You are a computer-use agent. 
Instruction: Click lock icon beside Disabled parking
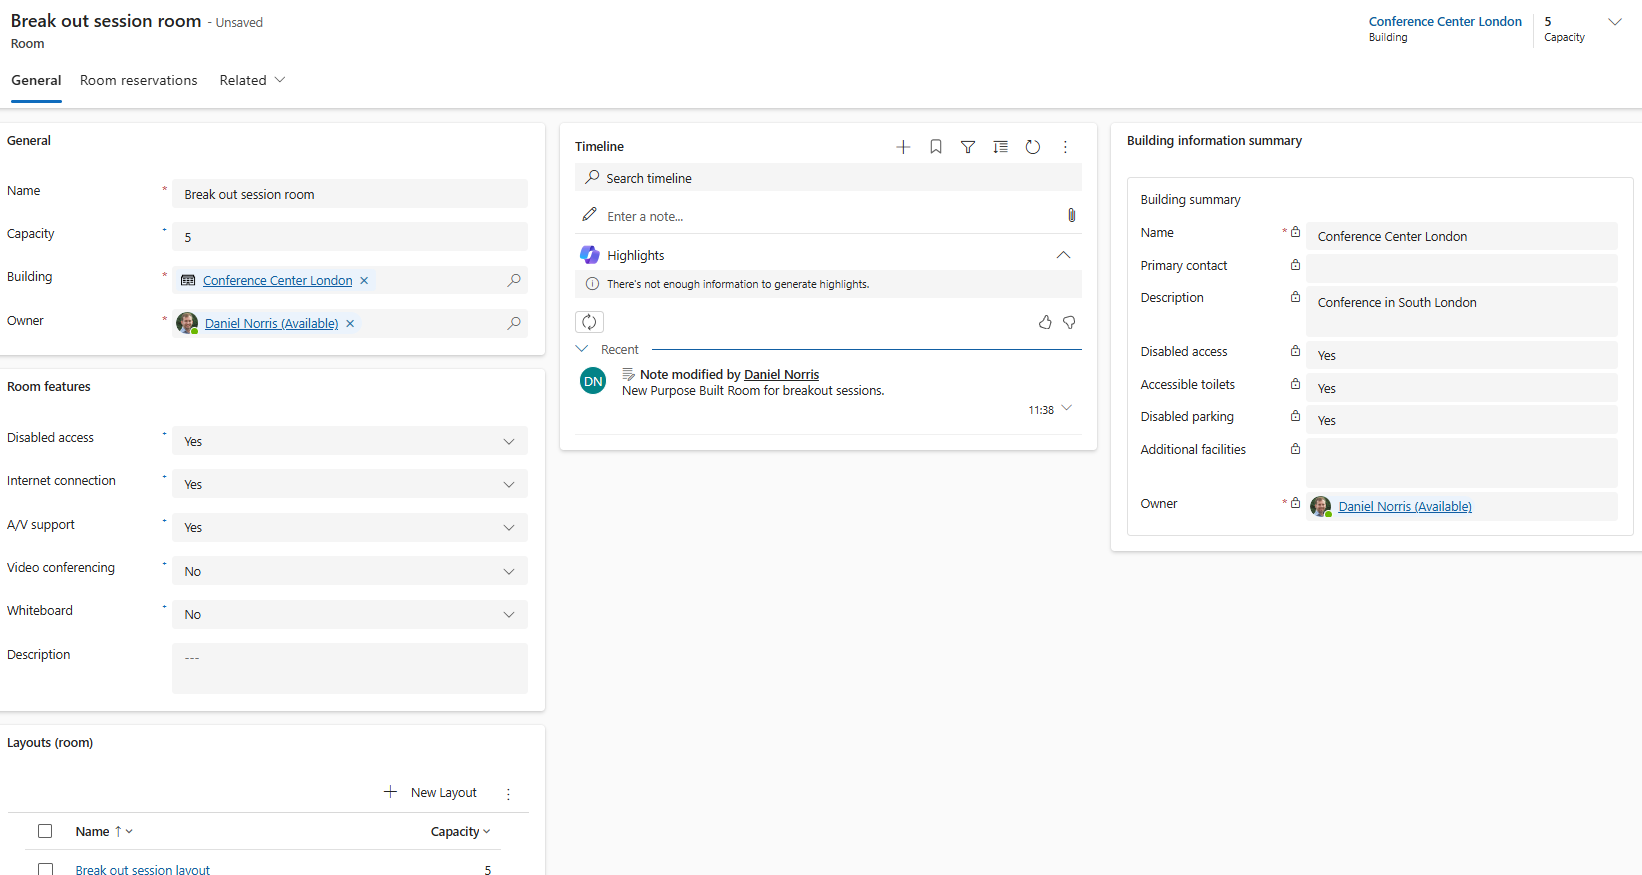pos(1295,416)
